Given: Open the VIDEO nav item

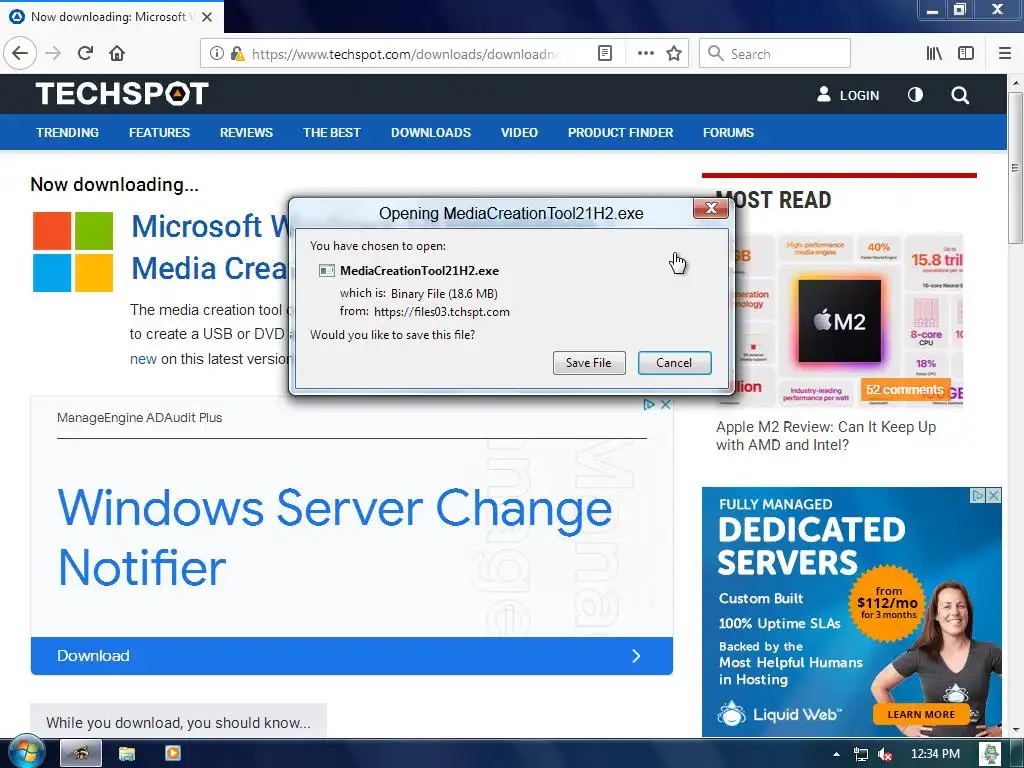Looking at the screenshot, I should (519, 133).
